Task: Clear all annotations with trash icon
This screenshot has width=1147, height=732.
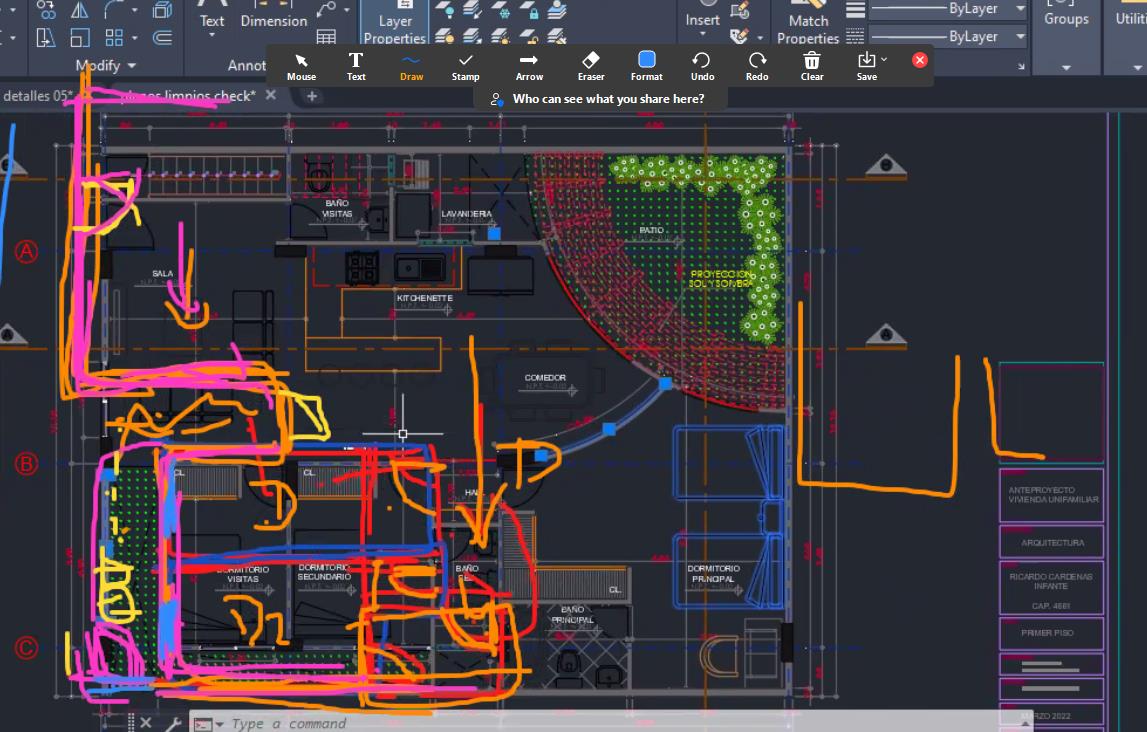Action: coord(812,66)
